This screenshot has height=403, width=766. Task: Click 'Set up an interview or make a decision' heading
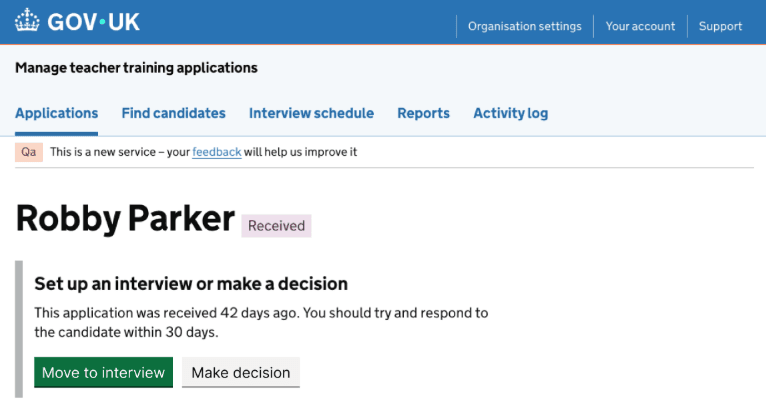(191, 284)
